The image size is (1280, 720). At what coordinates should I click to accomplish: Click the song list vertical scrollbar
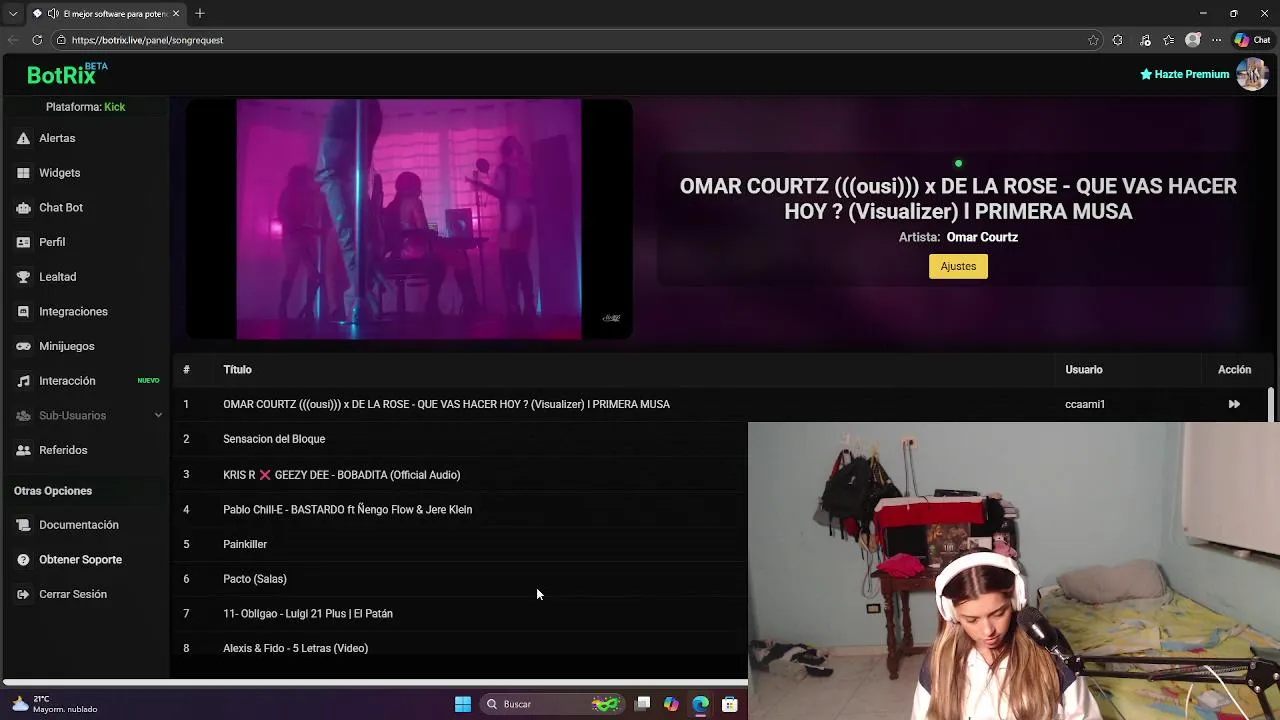(x=1271, y=405)
